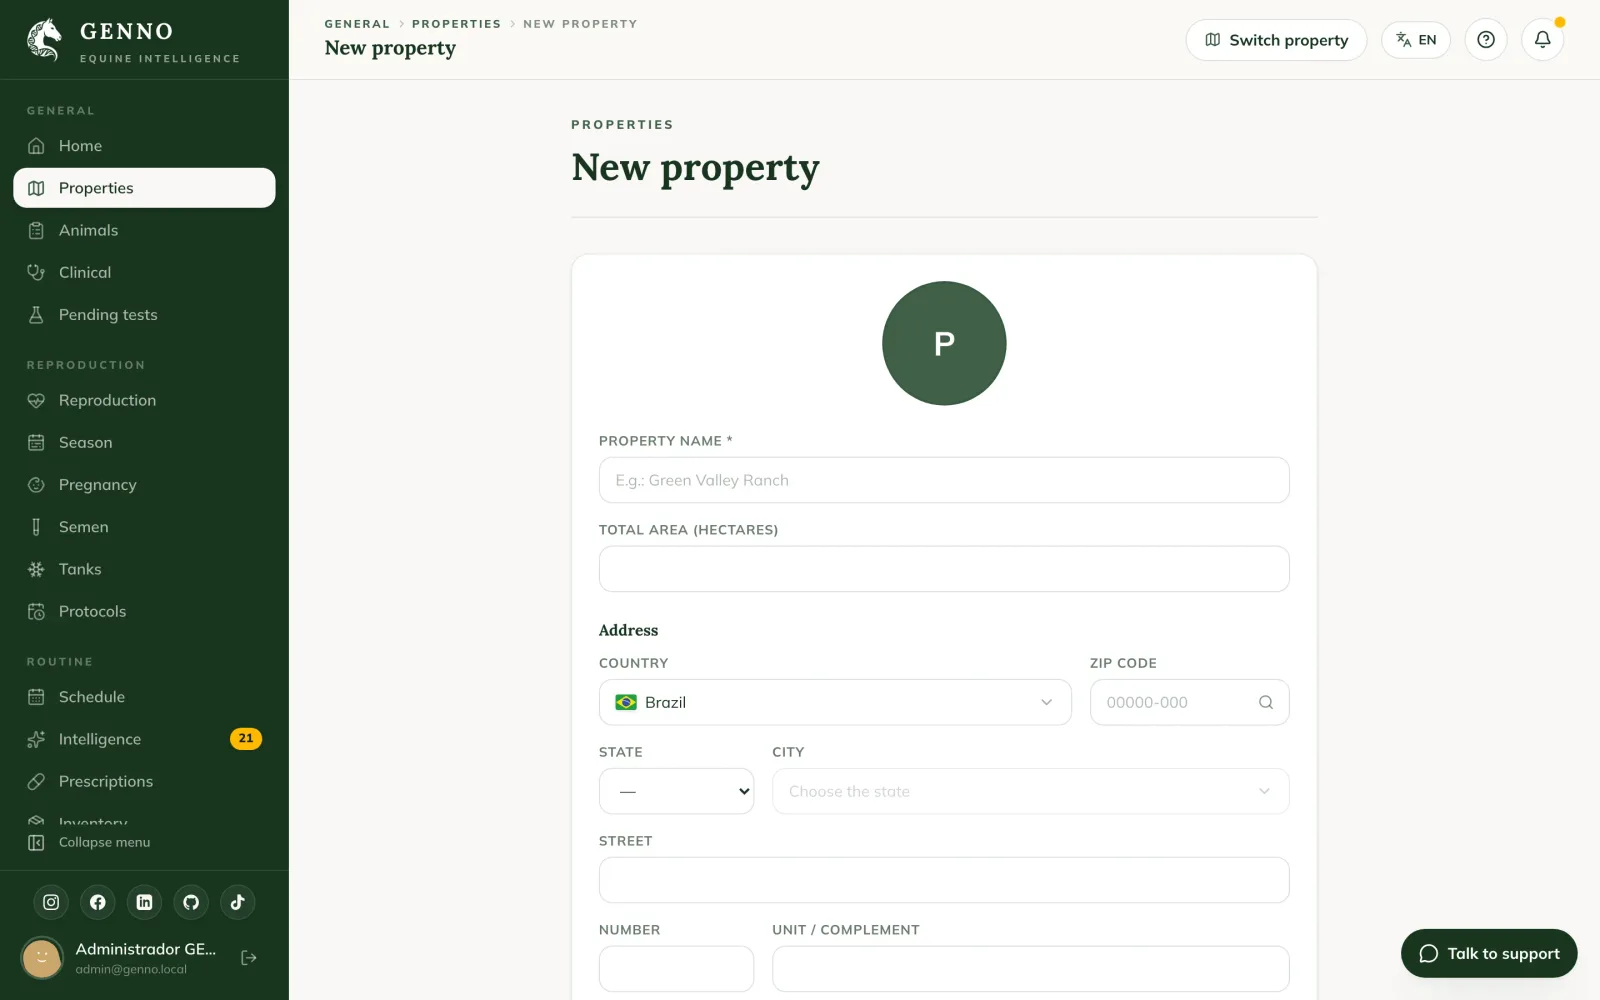Viewport: 1600px width, 1000px height.
Task: Open the GitHub social link
Action: coord(191,902)
